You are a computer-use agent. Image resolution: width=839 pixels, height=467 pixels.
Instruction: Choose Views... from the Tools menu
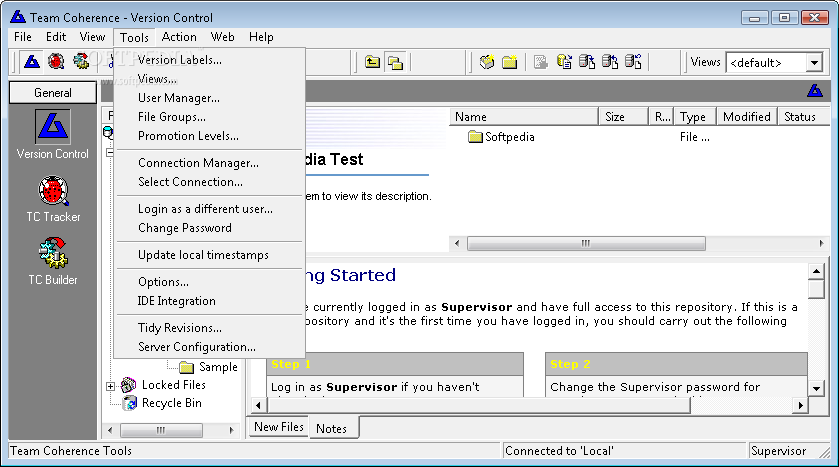[210, 79]
